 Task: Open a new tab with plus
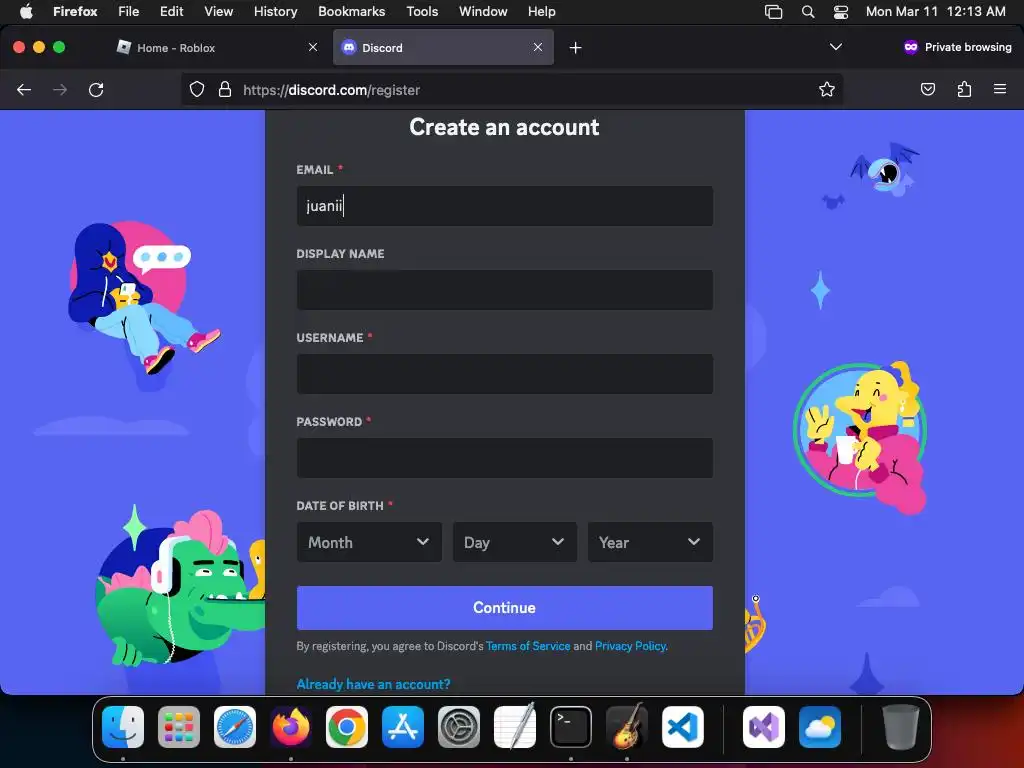tap(575, 48)
